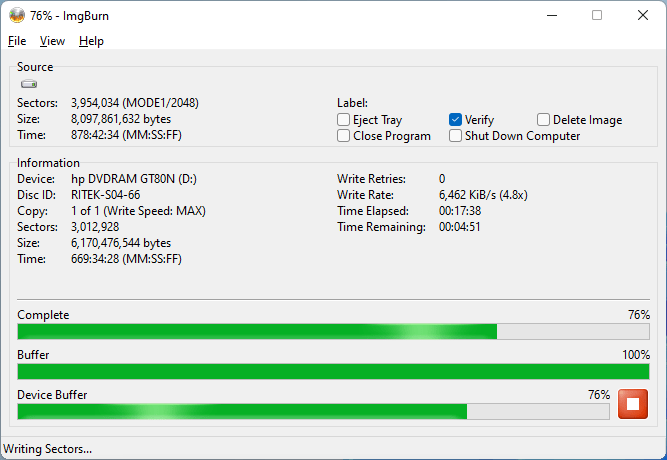This screenshot has height=460, width=667.
Task: Click source sectors '3,954,034 (MODE1/2048)'
Action: pyautogui.click(x=135, y=103)
